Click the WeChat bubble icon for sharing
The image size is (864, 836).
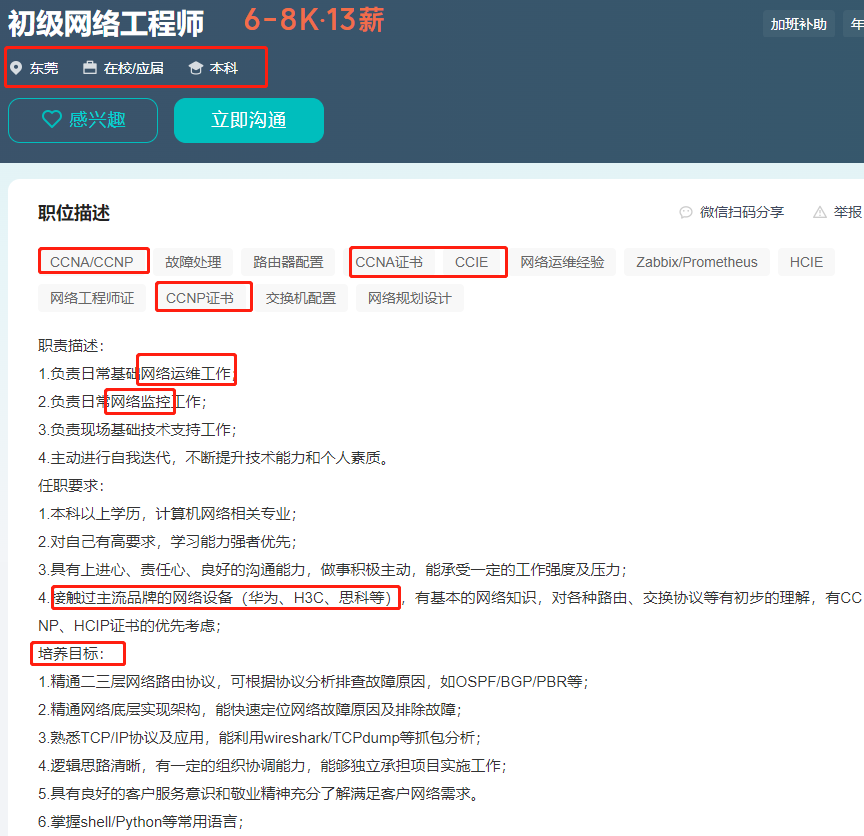(x=685, y=212)
